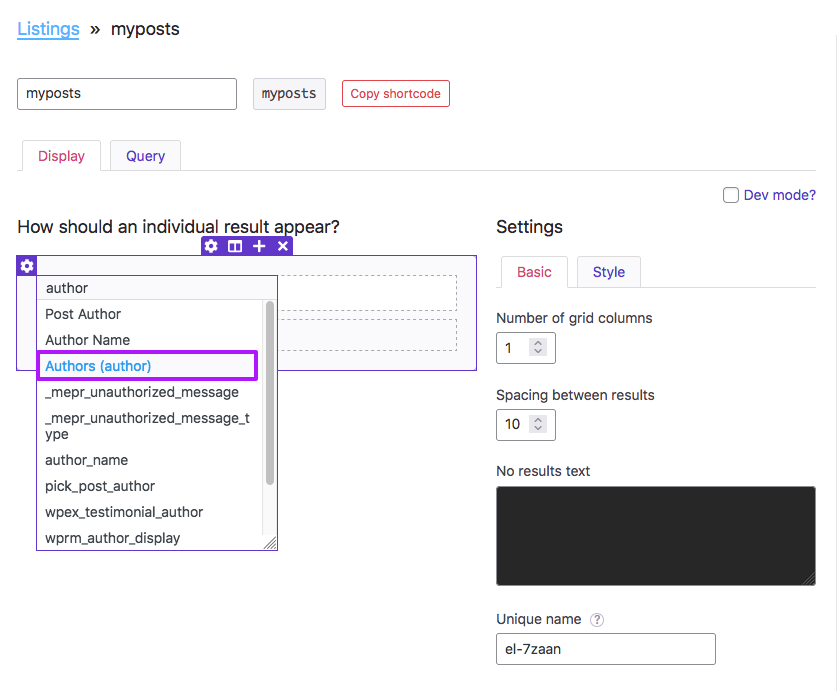
Task: Focus the Unique name field containing el-7zaan
Action: pos(605,649)
